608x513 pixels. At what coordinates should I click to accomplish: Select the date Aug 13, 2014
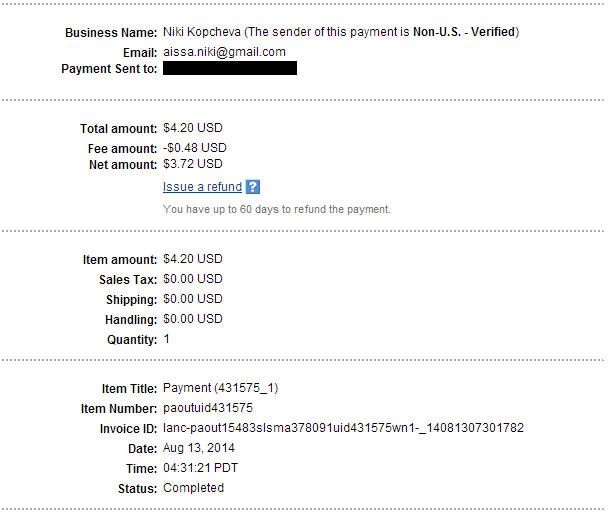199,448
